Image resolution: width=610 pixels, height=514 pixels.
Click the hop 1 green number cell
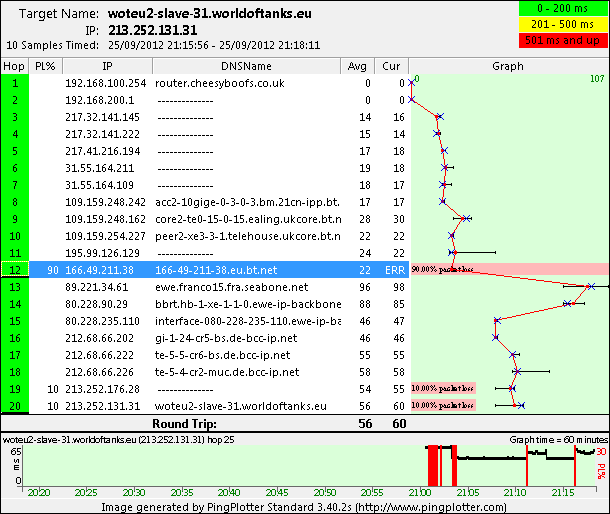click(x=15, y=83)
